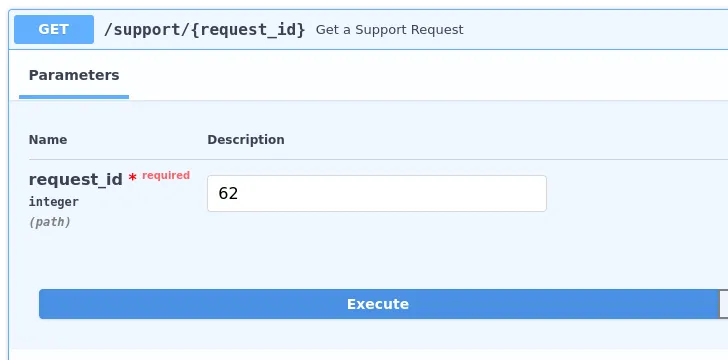This screenshot has height=360, width=728.
Task: Click the cut-off button beside Execute
Action: click(723, 304)
